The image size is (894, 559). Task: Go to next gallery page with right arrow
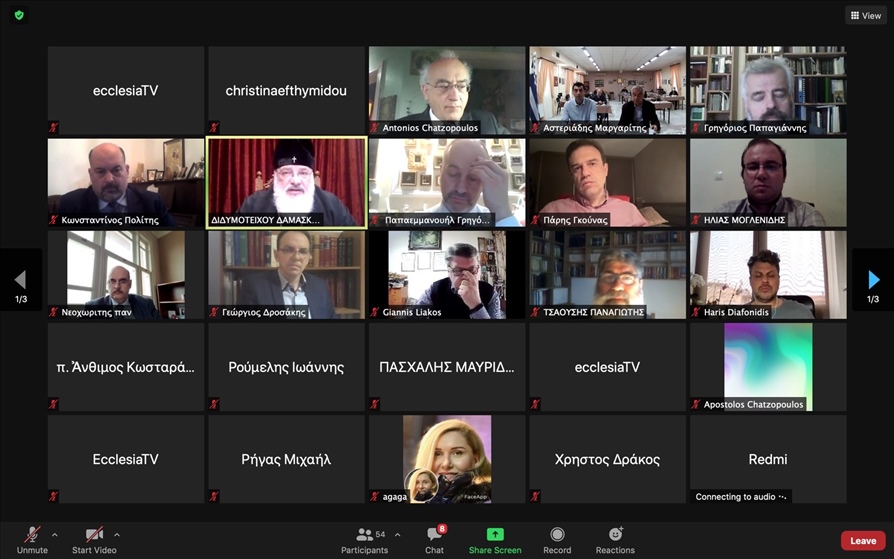pyautogui.click(x=873, y=280)
